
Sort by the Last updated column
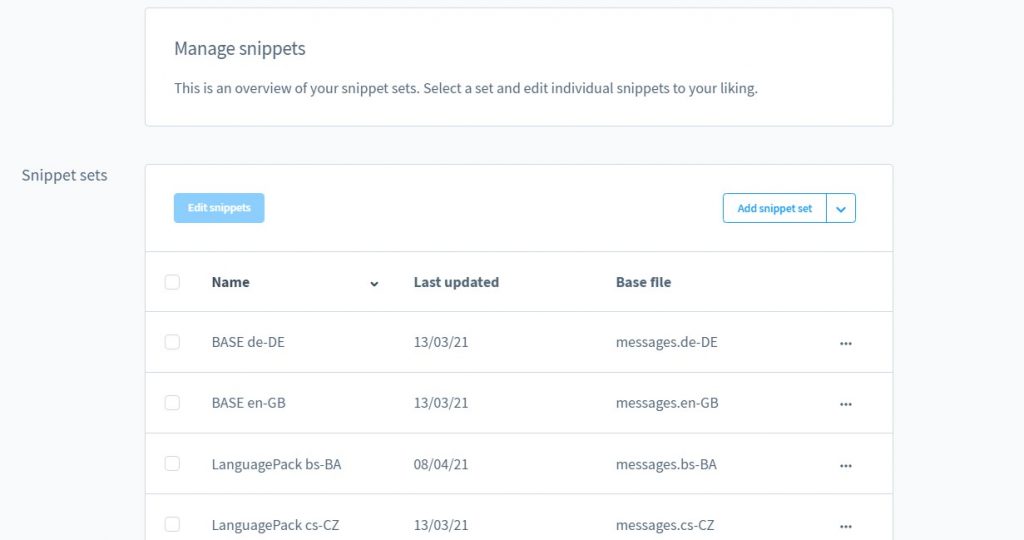456,282
